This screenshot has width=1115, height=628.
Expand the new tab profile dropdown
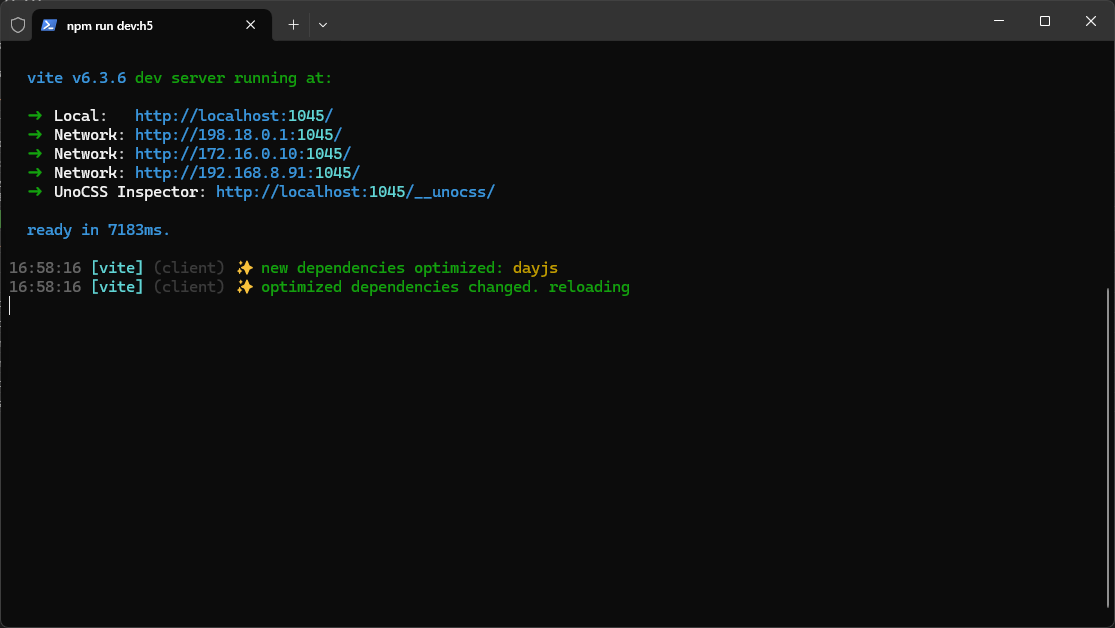click(x=322, y=25)
